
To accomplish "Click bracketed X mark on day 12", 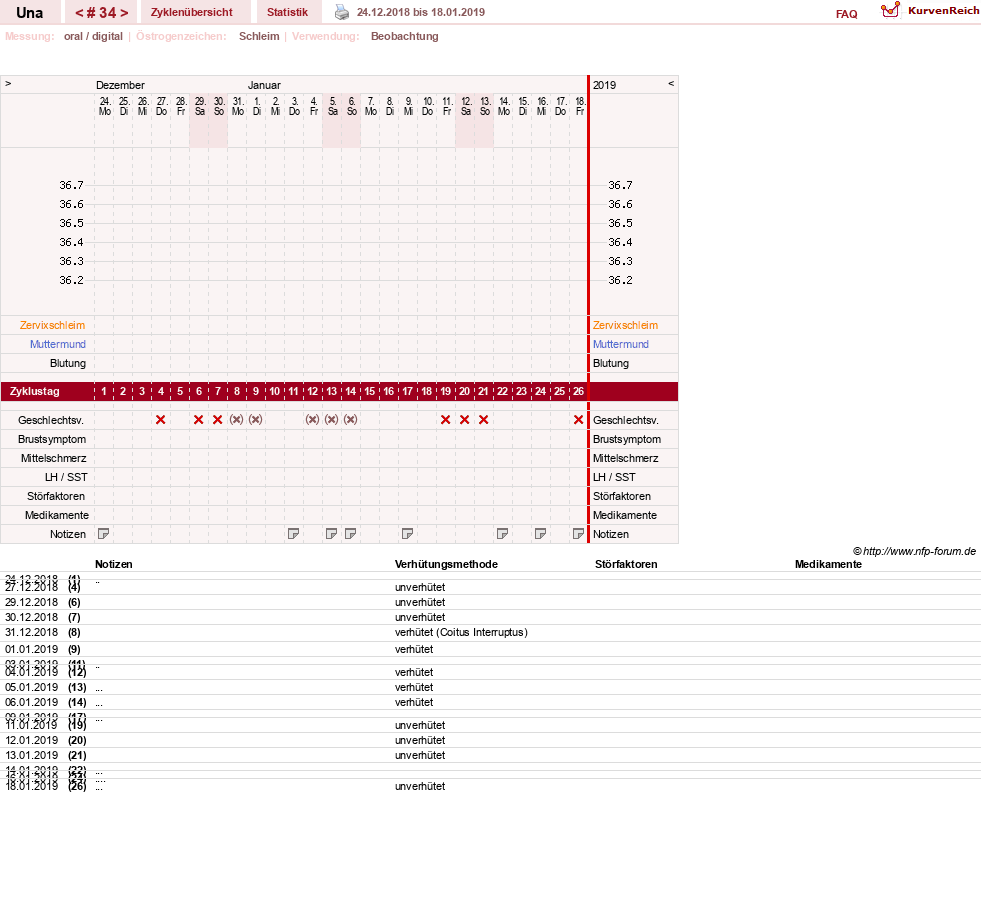I will click(312, 420).
